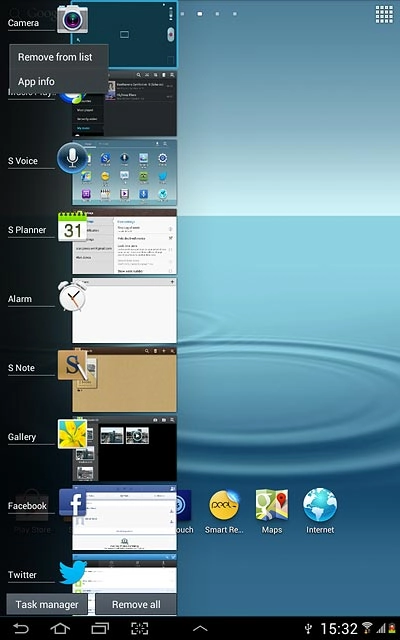Open the Camera app icon
The image size is (400, 640).
click(72, 18)
